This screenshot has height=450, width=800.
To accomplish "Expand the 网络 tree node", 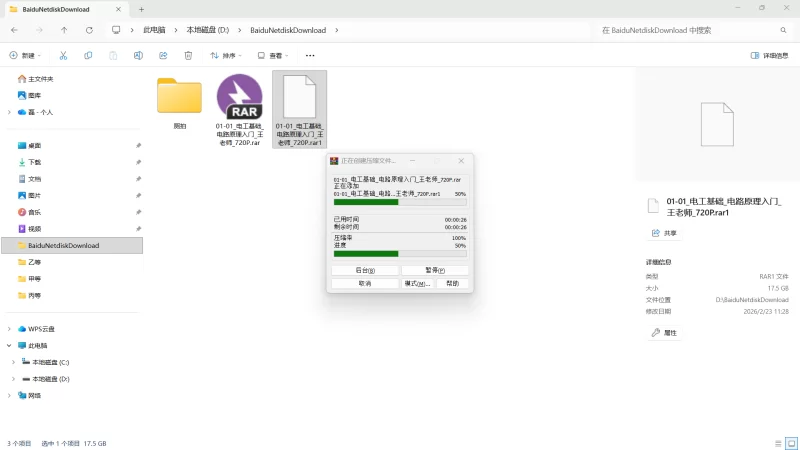I will coord(9,395).
